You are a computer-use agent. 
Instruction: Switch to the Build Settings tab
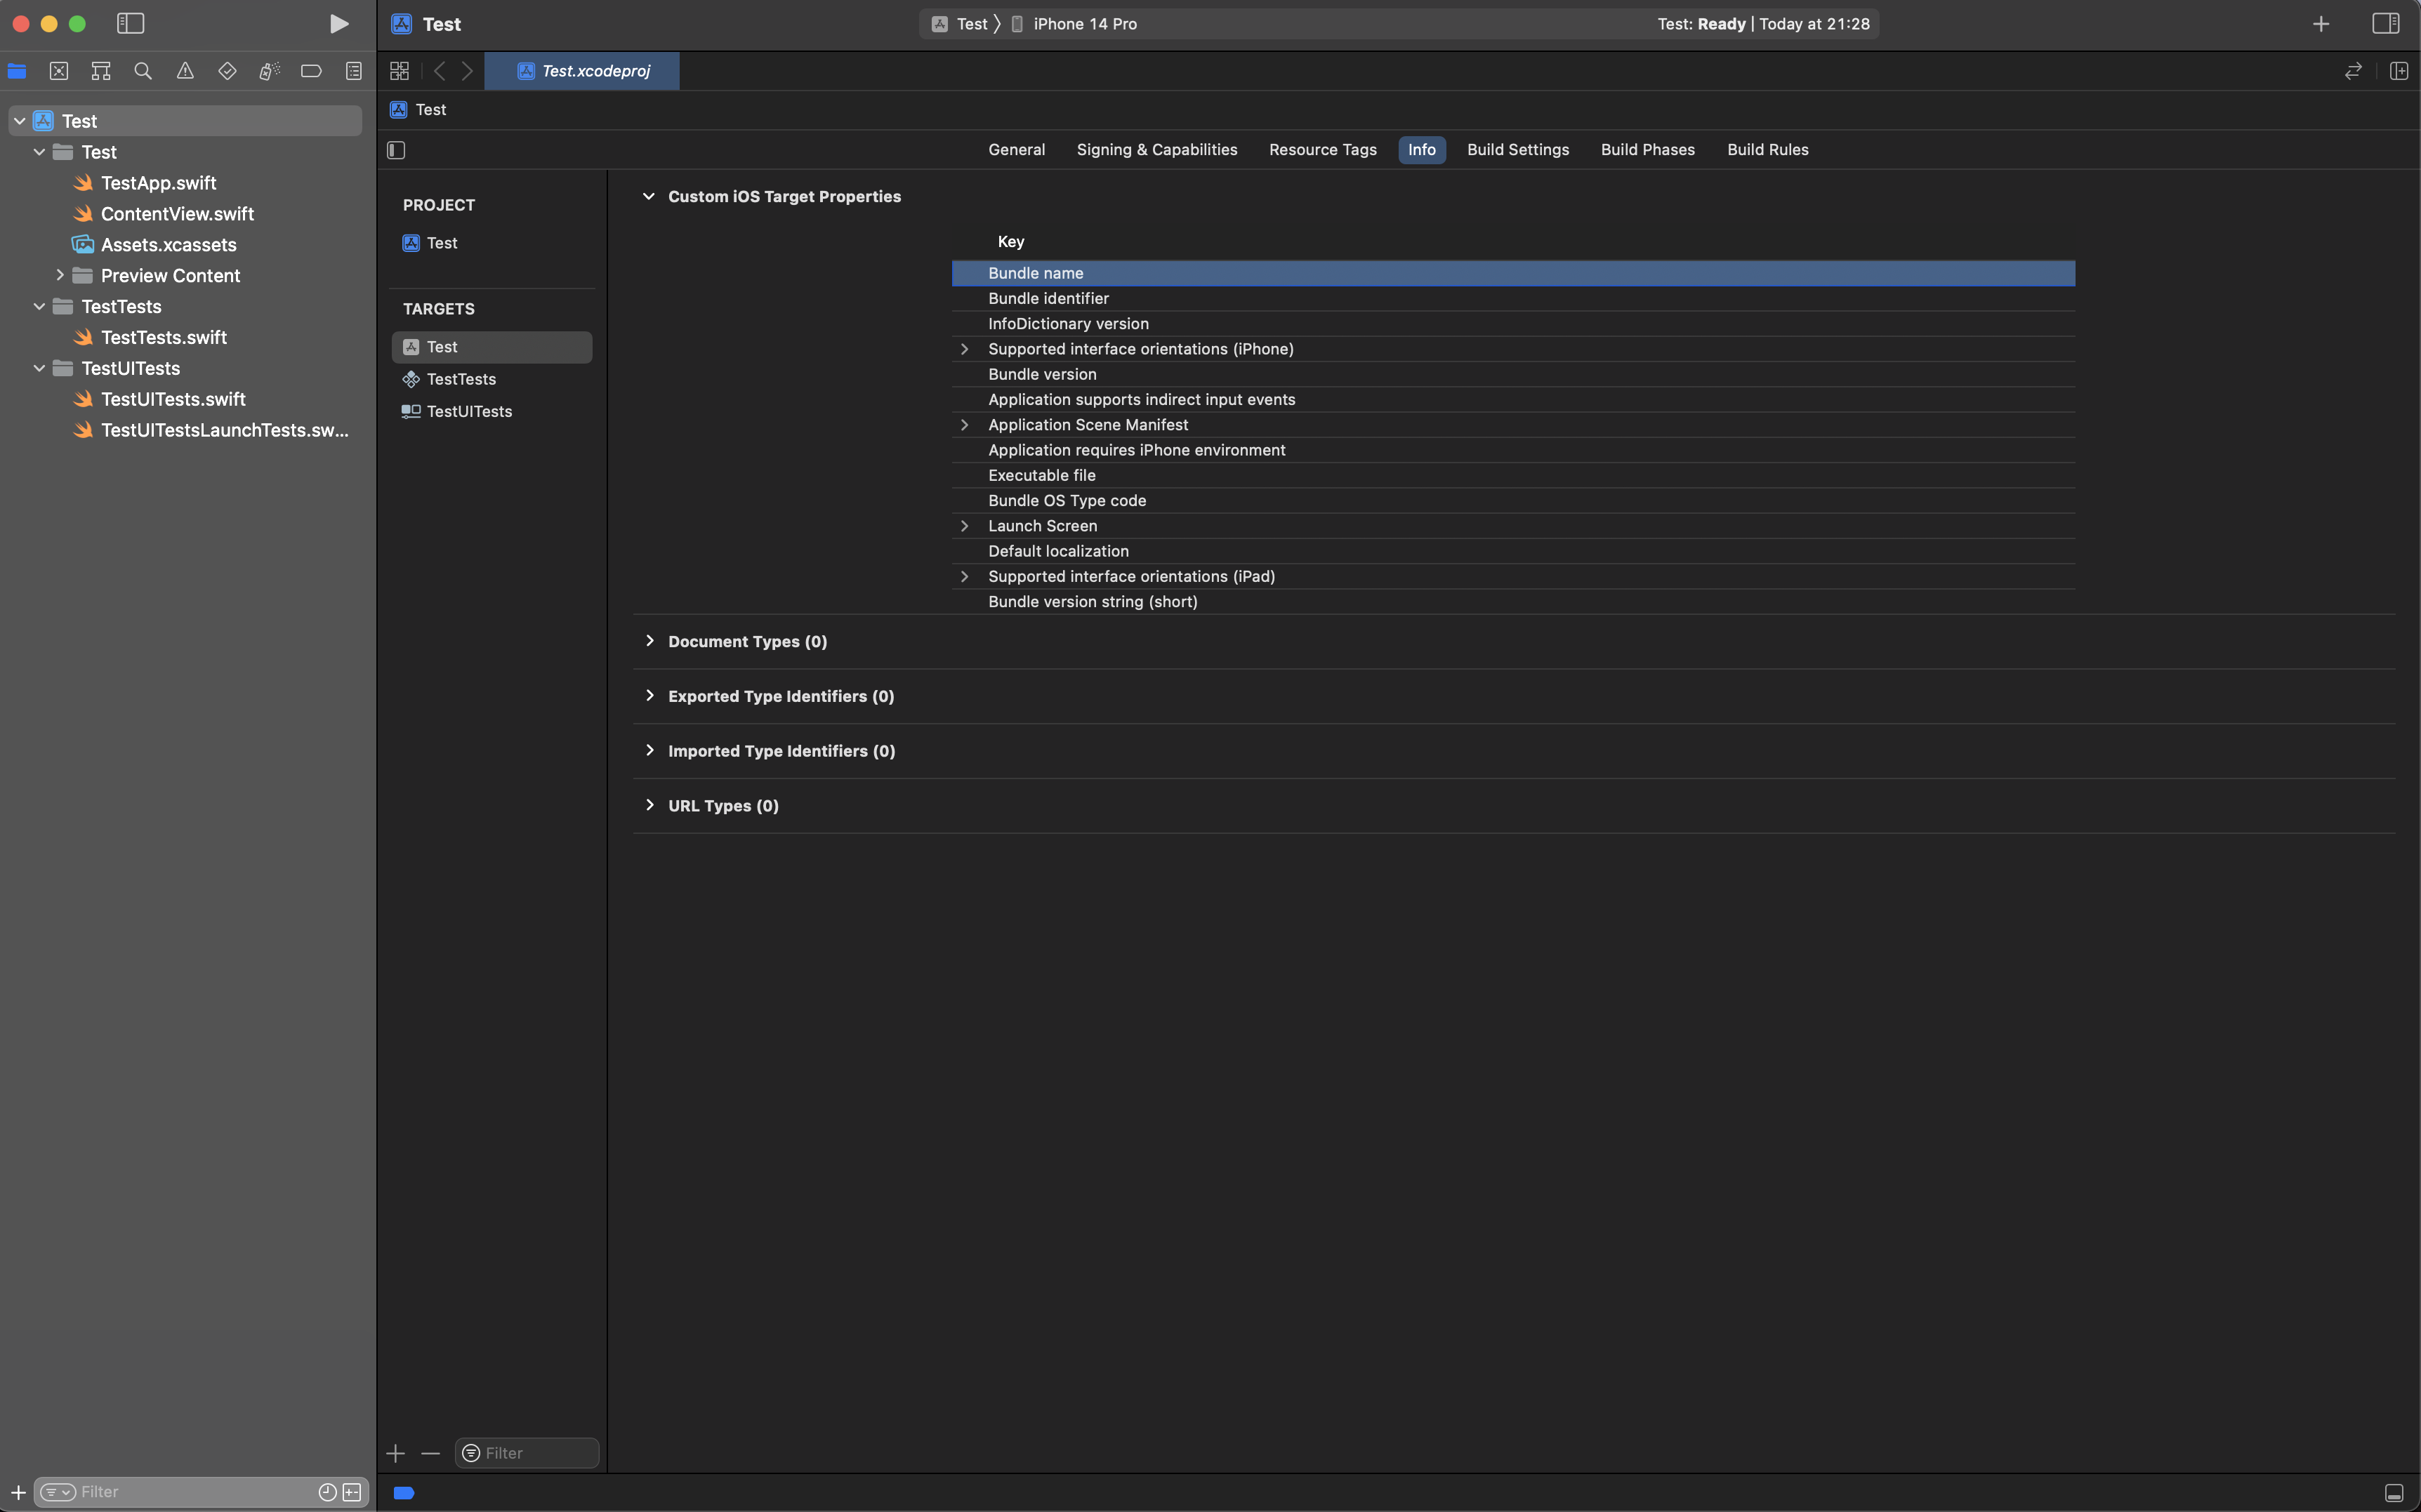1517,150
